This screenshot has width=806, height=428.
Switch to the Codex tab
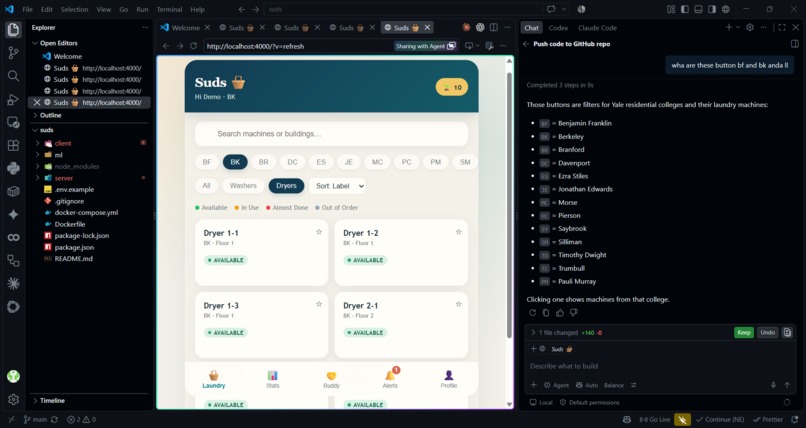coord(558,28)
